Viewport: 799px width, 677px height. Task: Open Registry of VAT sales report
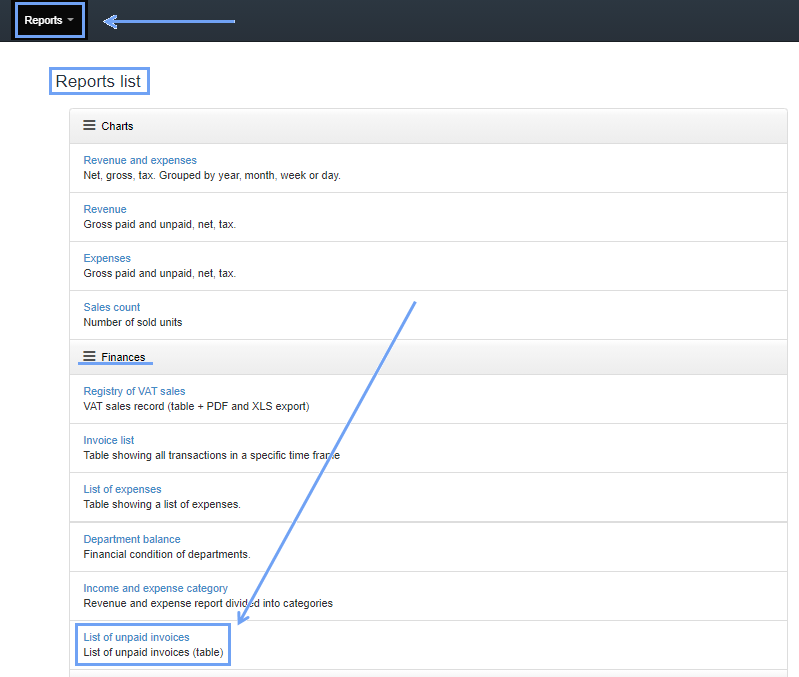point(134,391)
